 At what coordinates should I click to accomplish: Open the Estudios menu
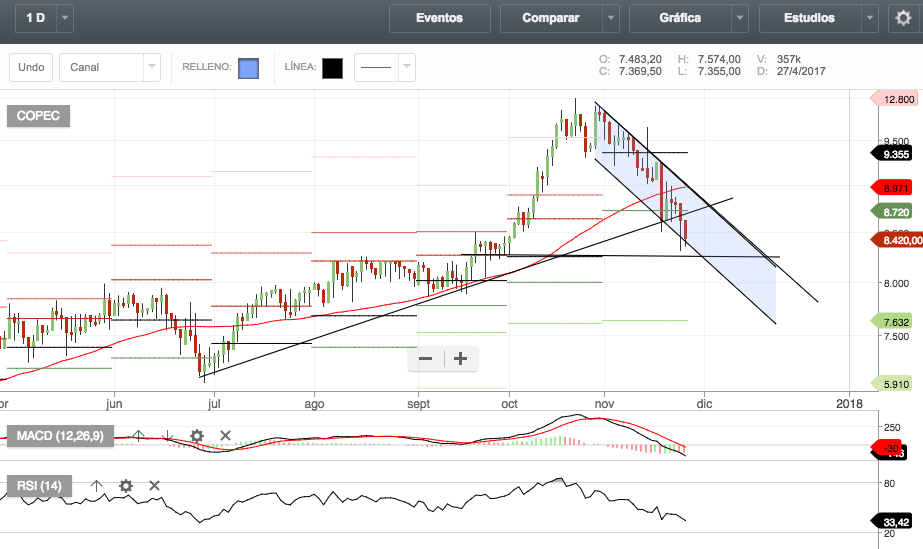(811, 18)
